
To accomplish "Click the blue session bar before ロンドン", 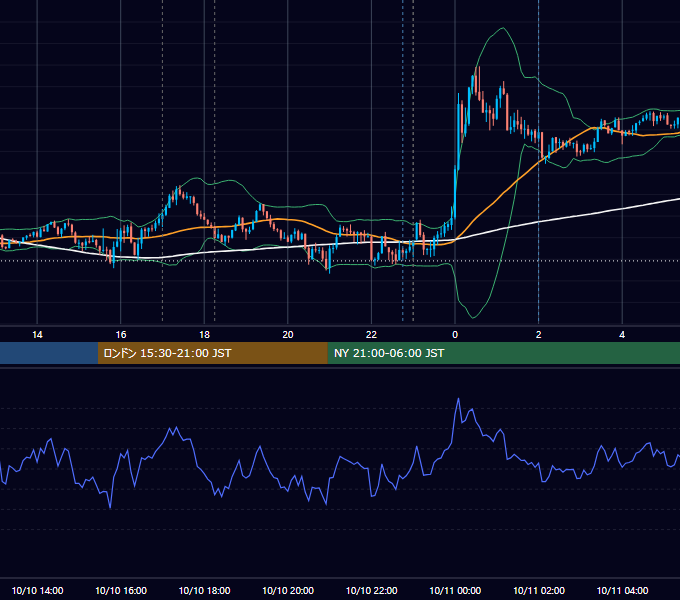I will (x=49, y=353).
